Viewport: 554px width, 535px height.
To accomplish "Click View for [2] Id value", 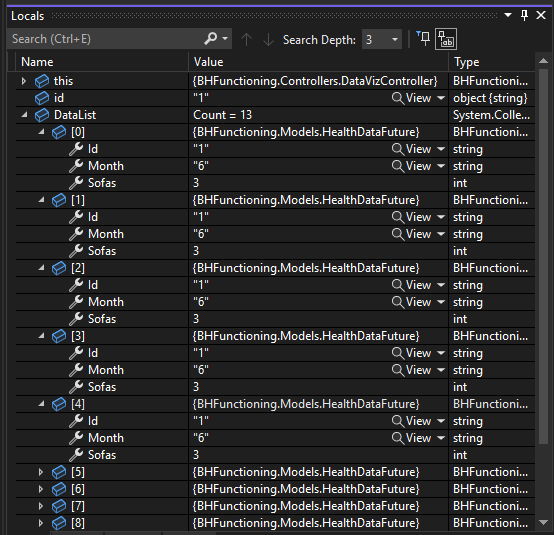I will (x=412, y=285).
